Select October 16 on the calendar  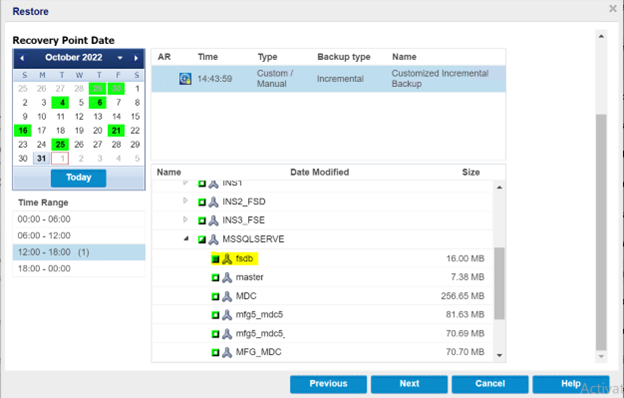pos(23,131)
